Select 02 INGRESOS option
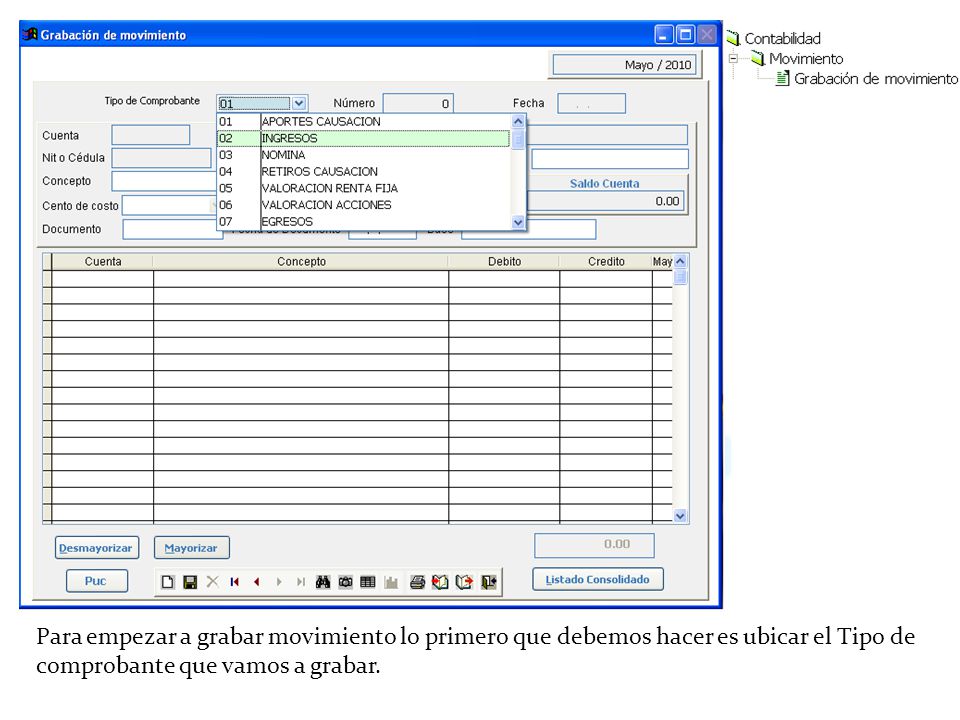The height and width of the screenshot is (720, 960). pos(364,138)
